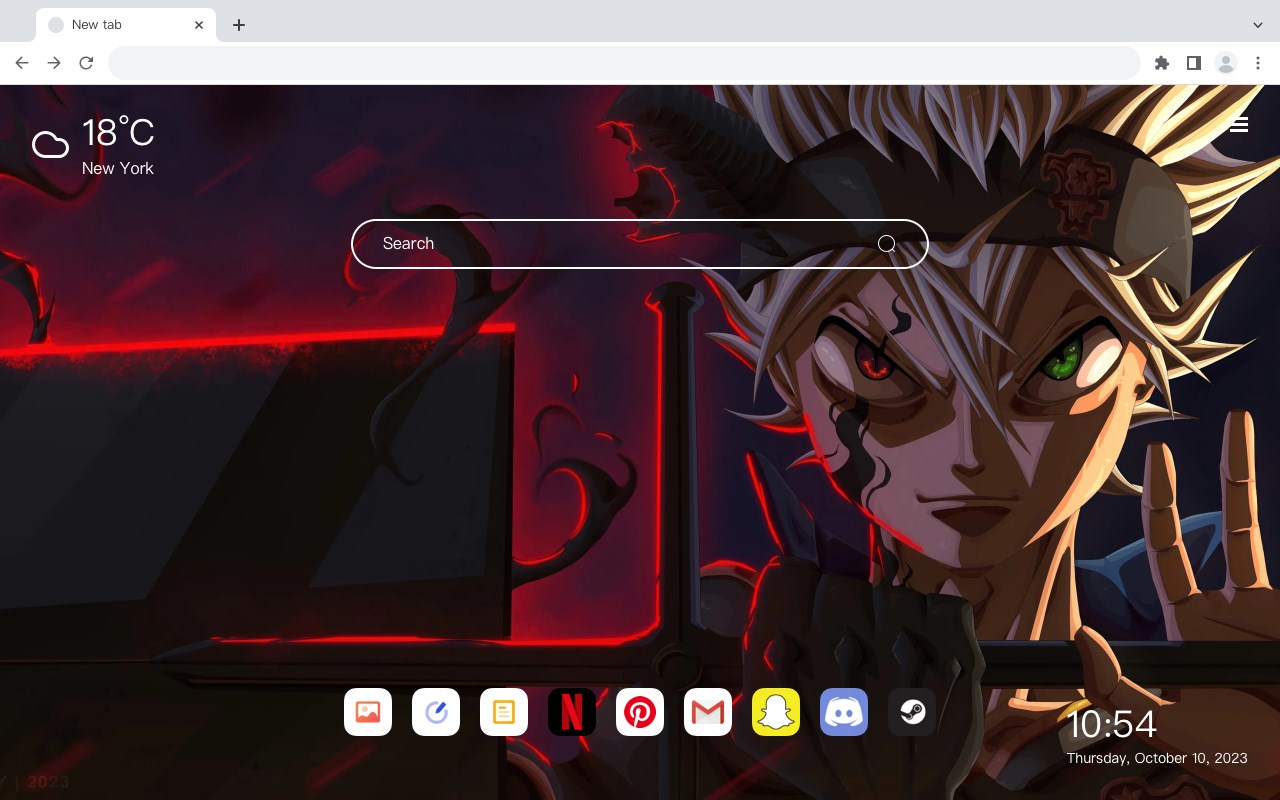The width and height of the screenshot is (1280, 800).
Task: Launch the Steam shortcut
Action: [x=912, y=712]
